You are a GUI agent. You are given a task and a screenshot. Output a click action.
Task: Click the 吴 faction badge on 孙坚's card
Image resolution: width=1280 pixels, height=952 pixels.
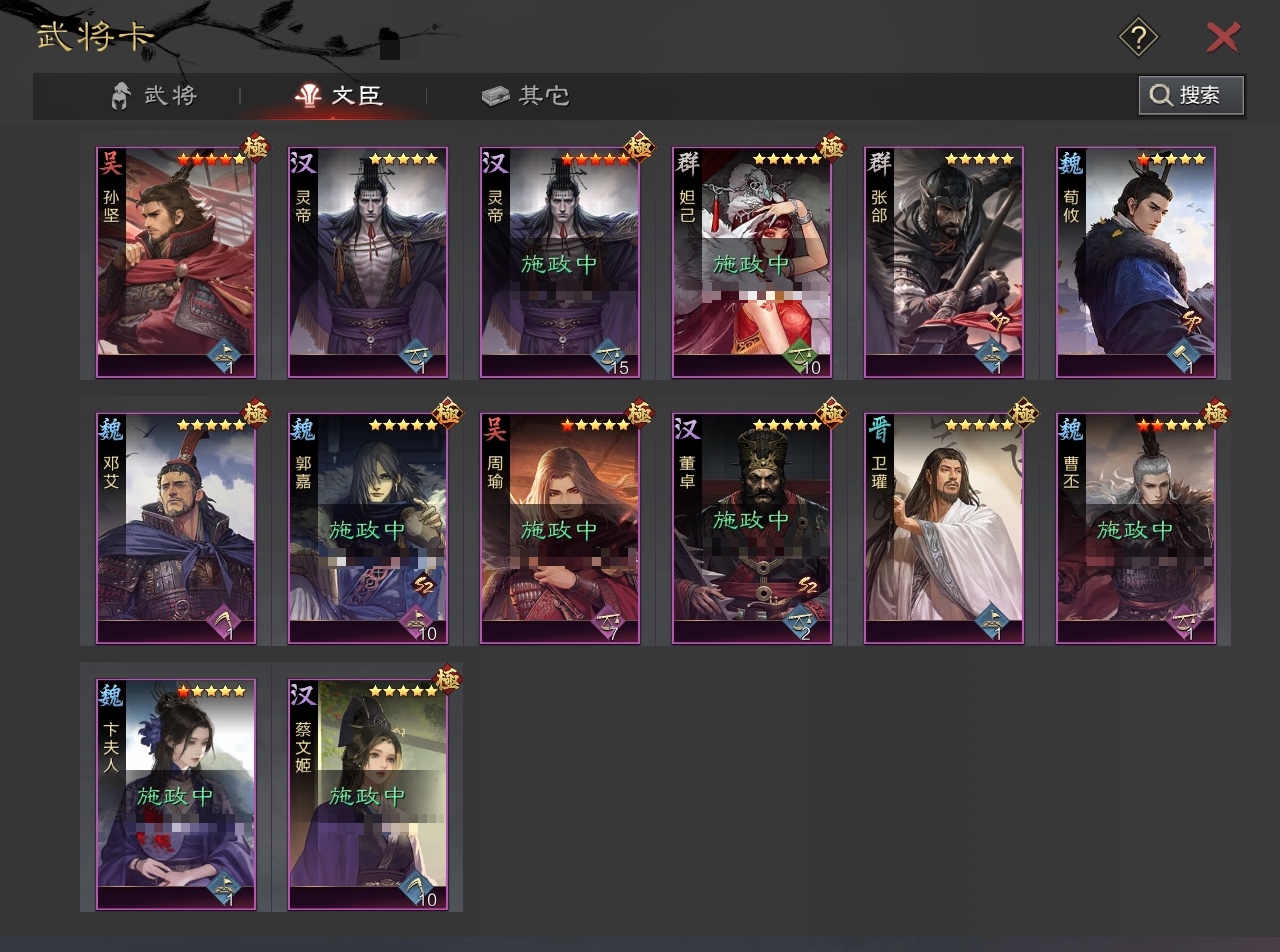111,163
